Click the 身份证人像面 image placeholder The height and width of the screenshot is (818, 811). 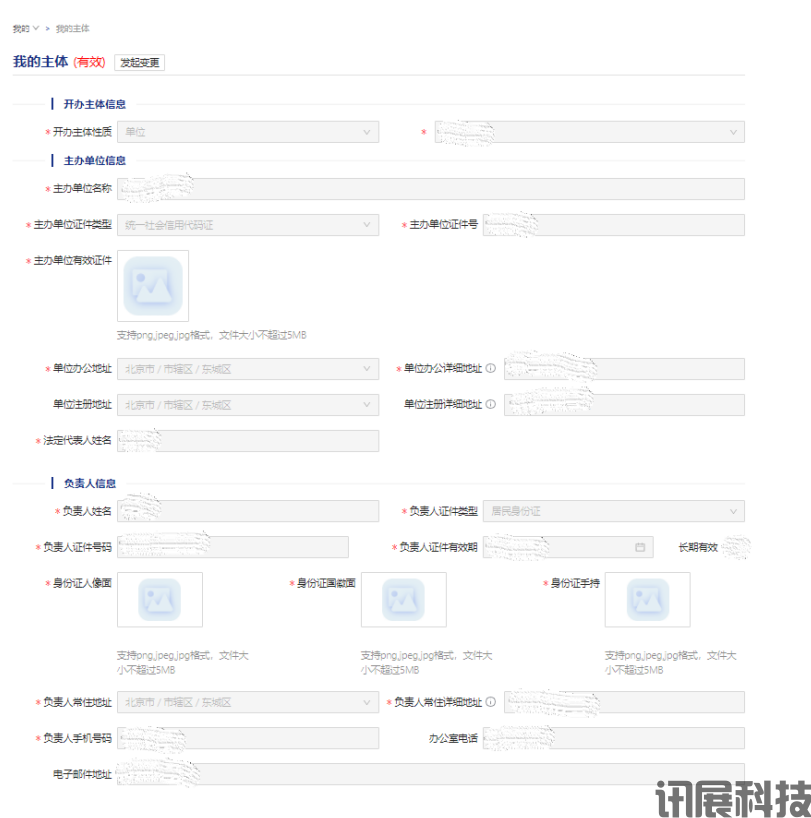pyautogui.click(x=159, y=599)
